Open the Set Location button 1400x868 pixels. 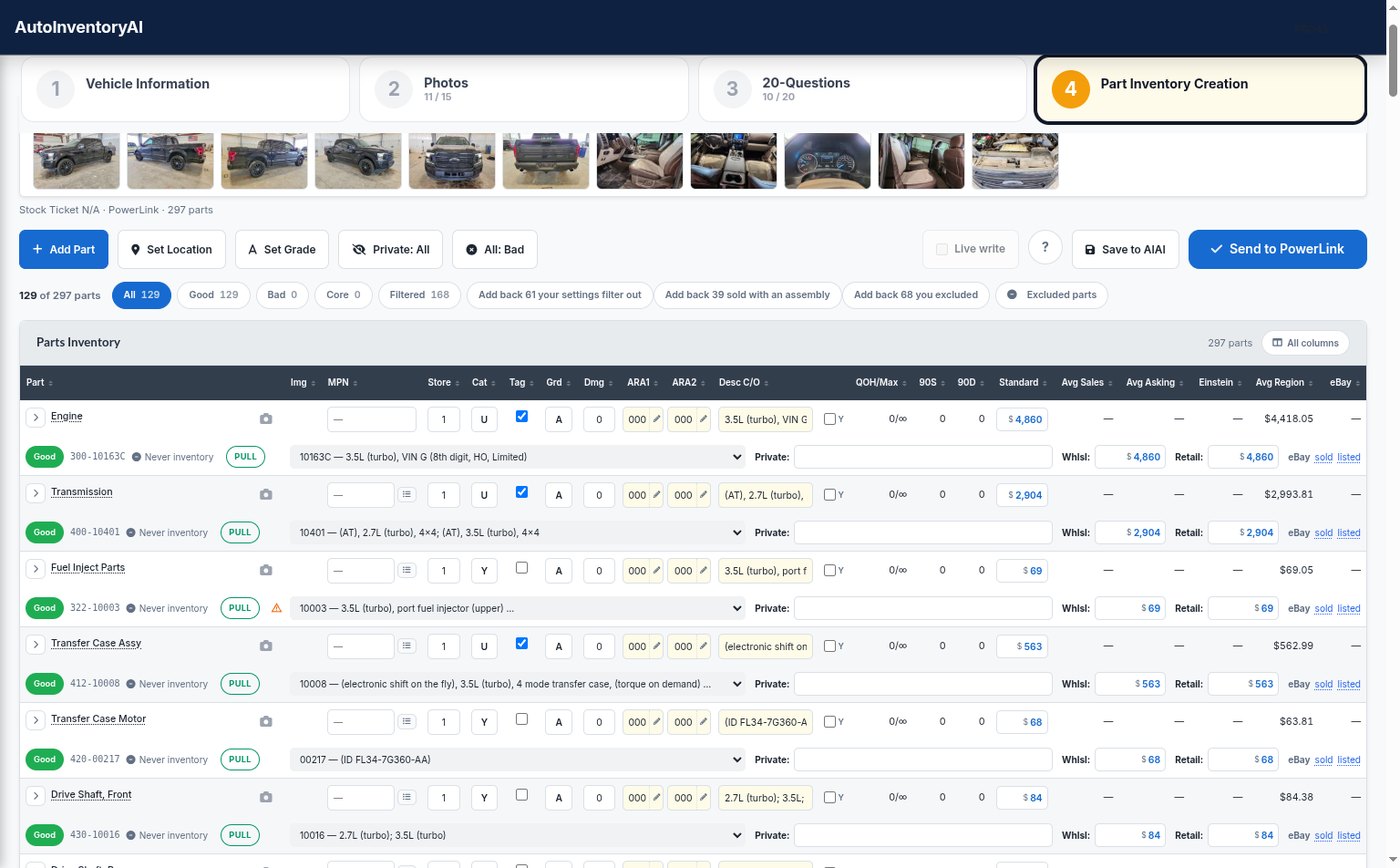pos(172,249)
